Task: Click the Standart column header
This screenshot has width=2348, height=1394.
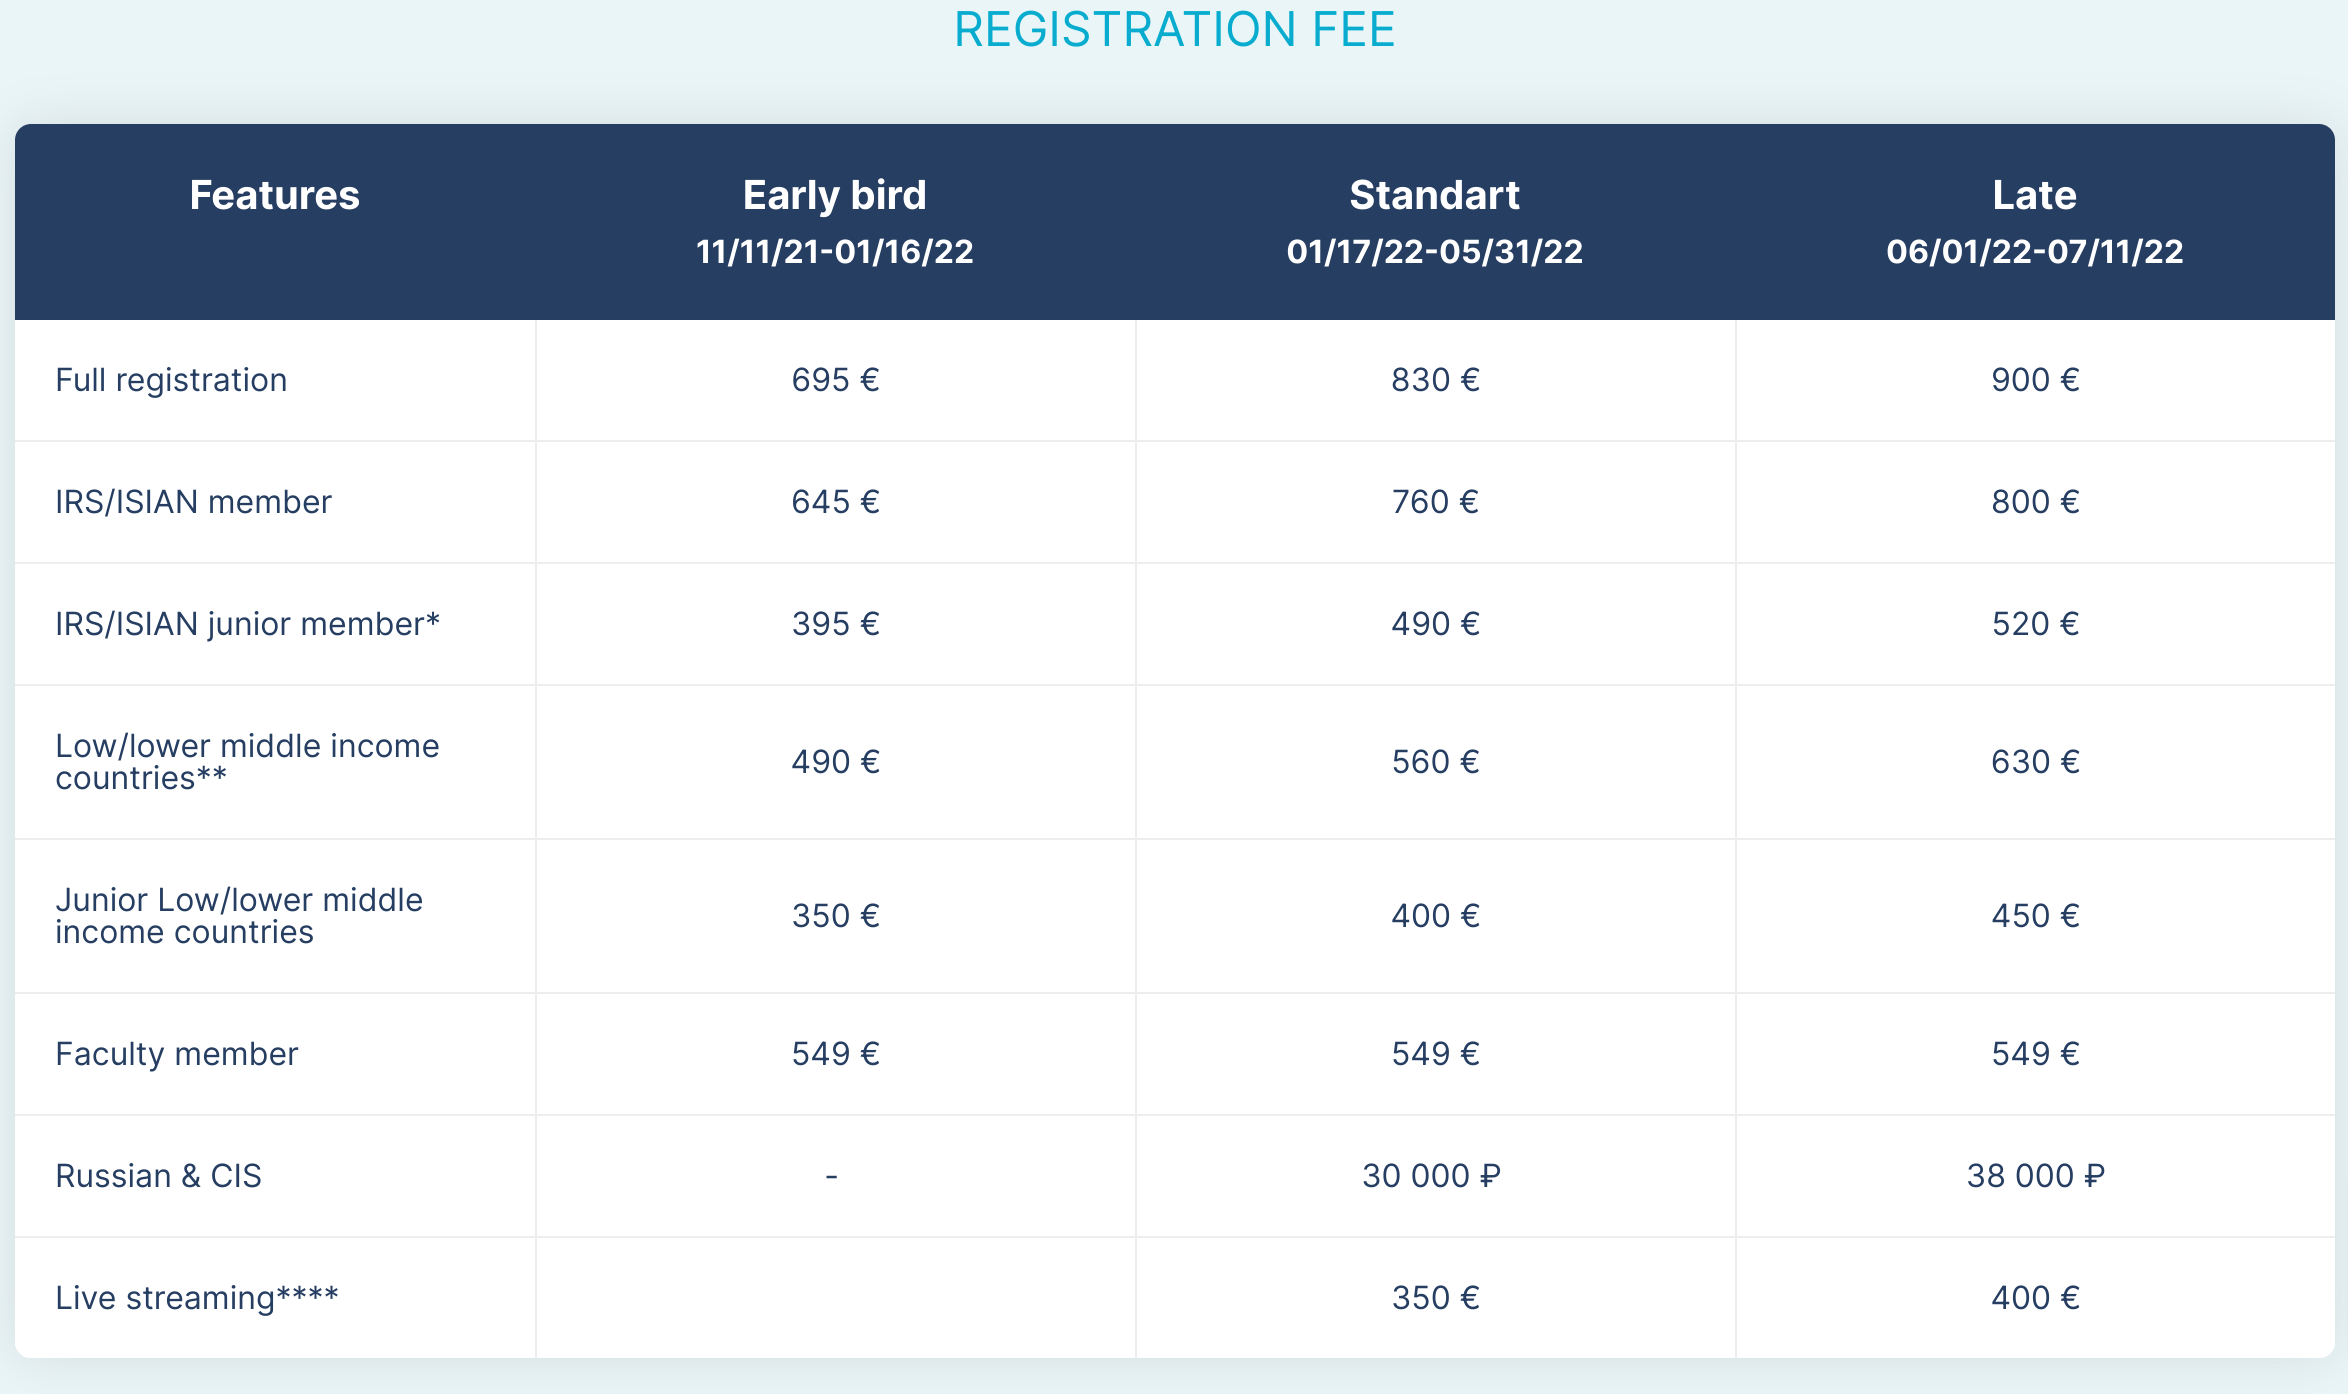Action: pyautogui.click(x=1434, y=195)
